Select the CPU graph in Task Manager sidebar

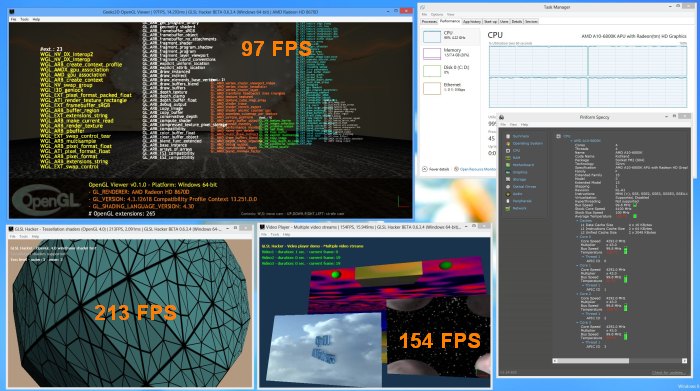432,36
